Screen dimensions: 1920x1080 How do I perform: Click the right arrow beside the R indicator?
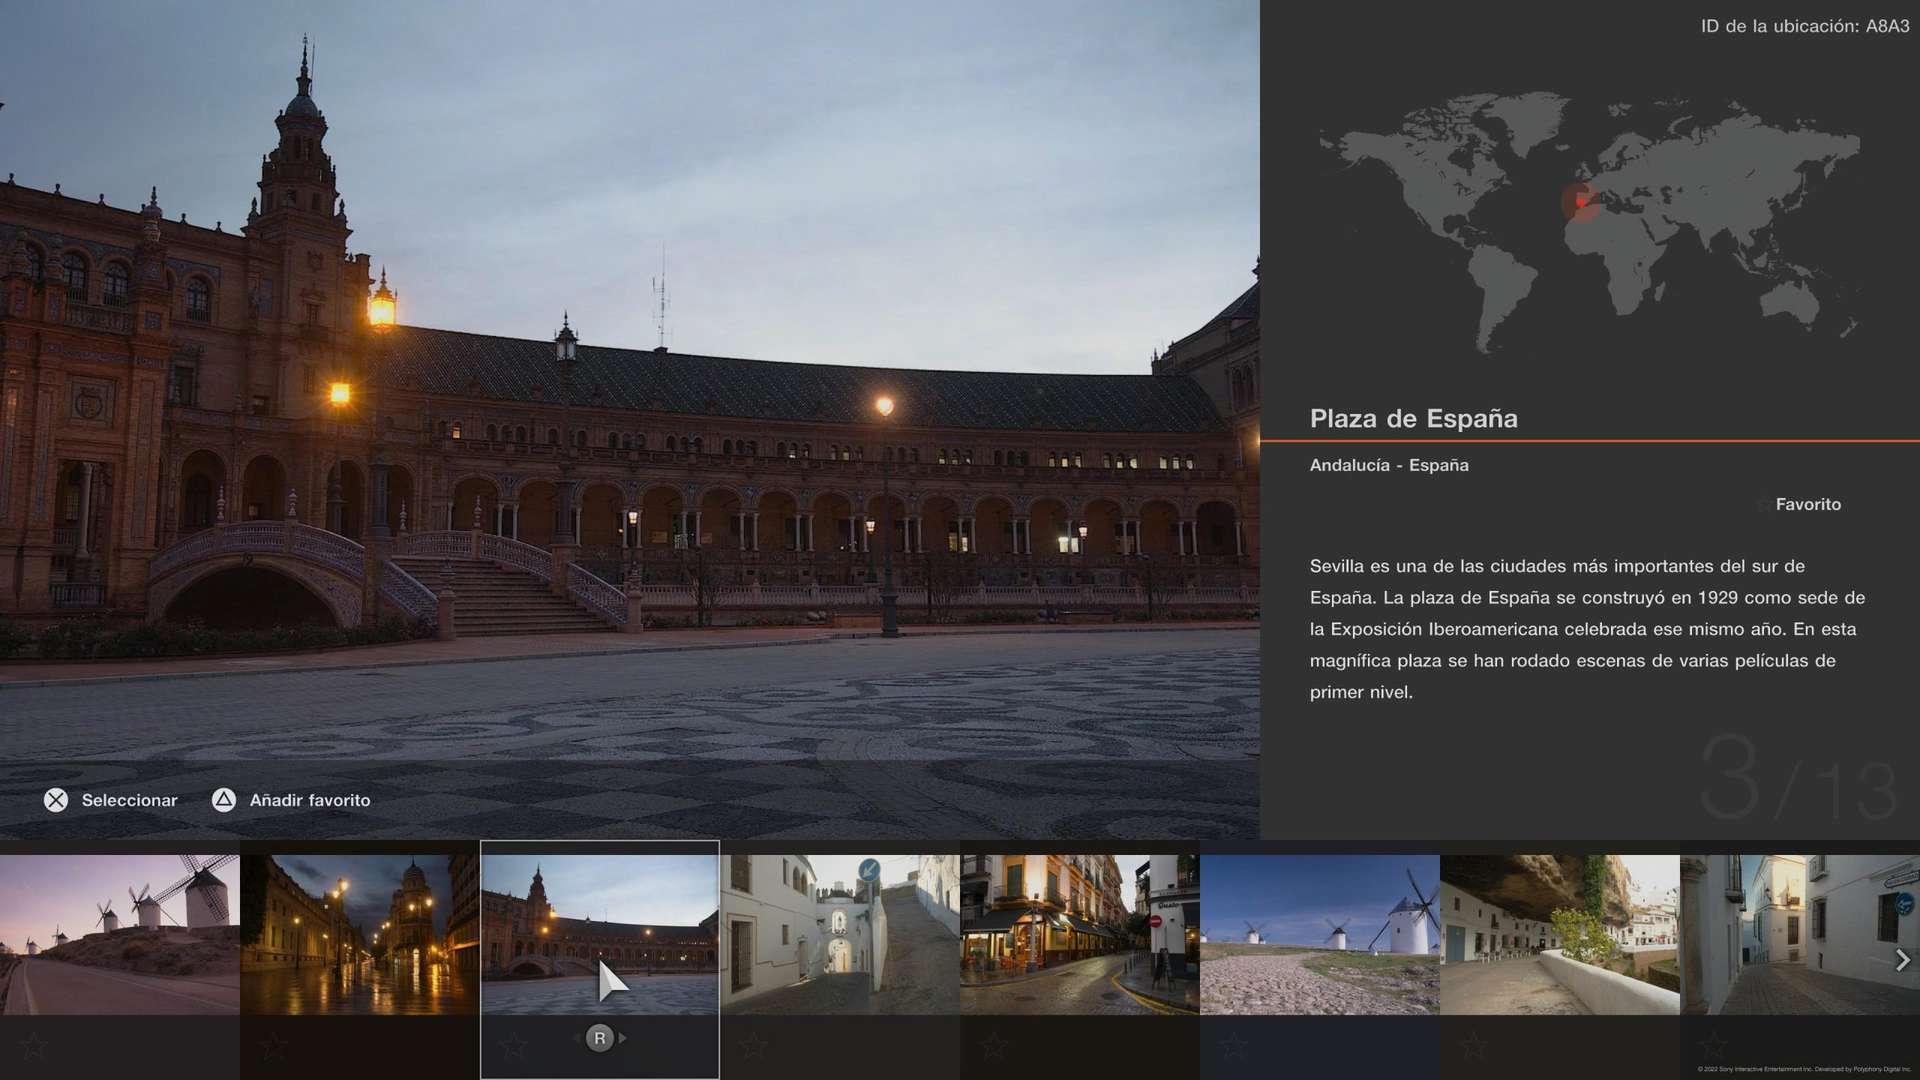click(x=623, y=1038)
